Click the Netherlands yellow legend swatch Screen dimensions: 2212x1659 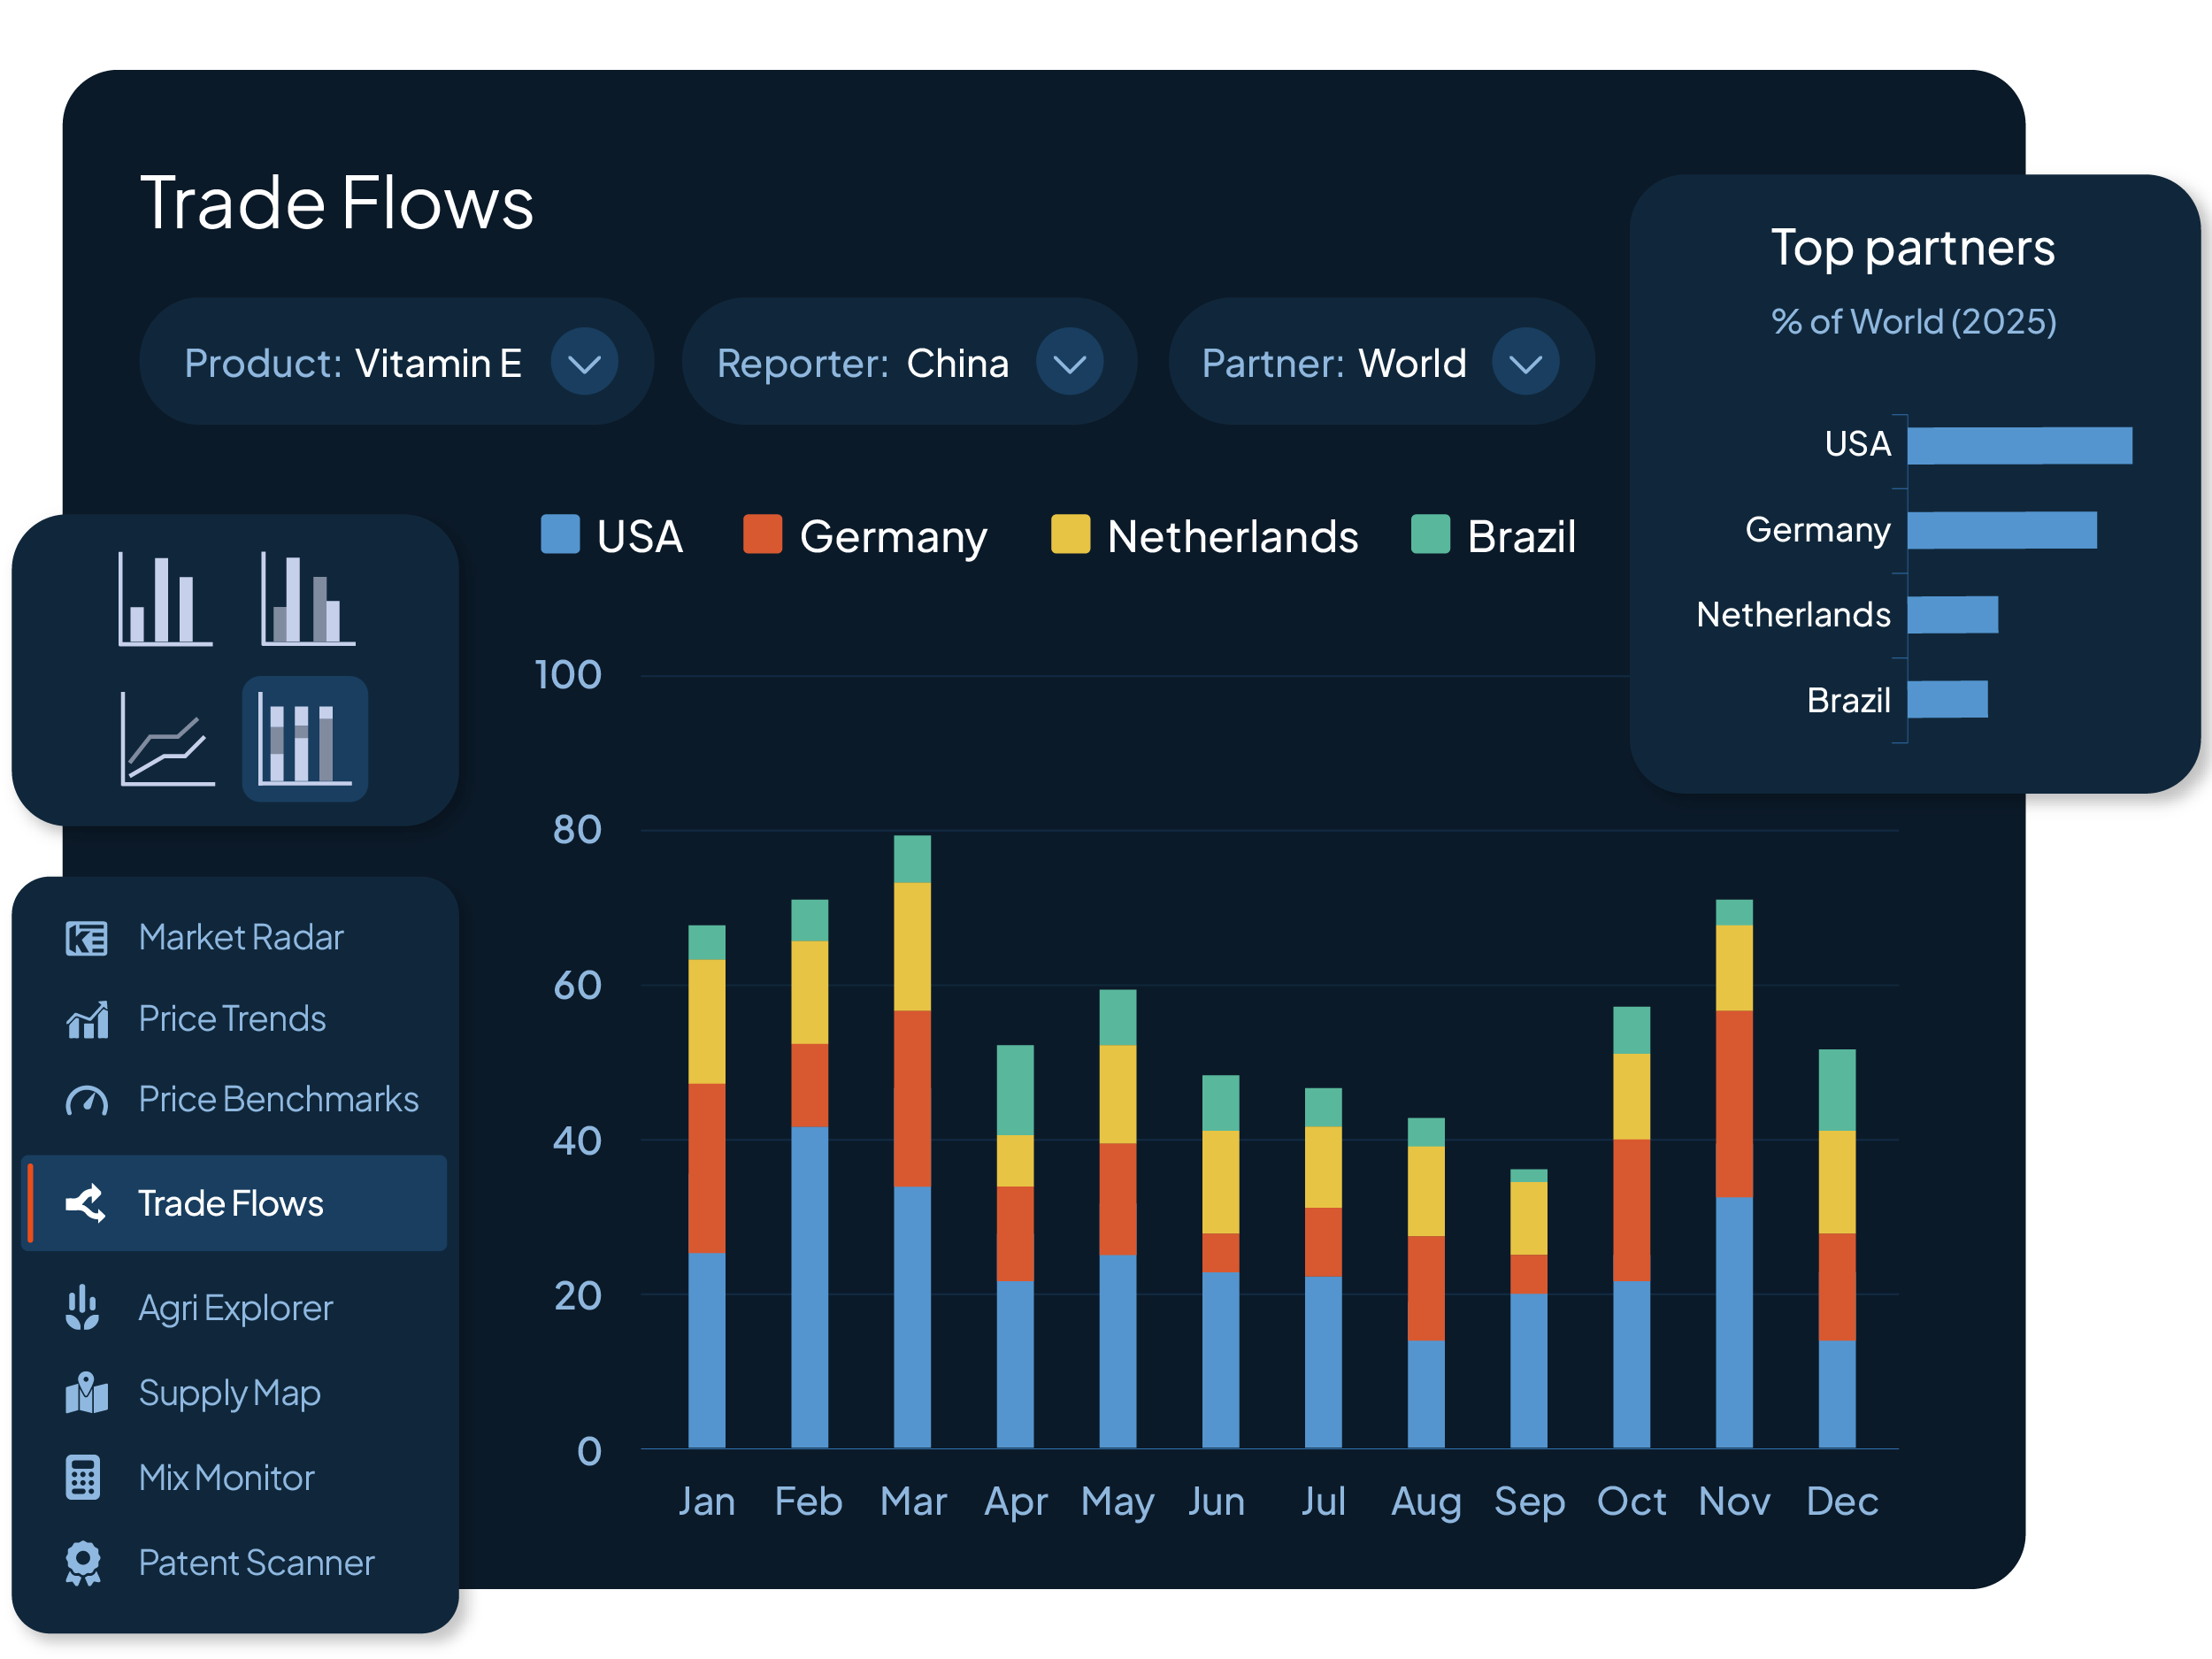click(1070, 534)
